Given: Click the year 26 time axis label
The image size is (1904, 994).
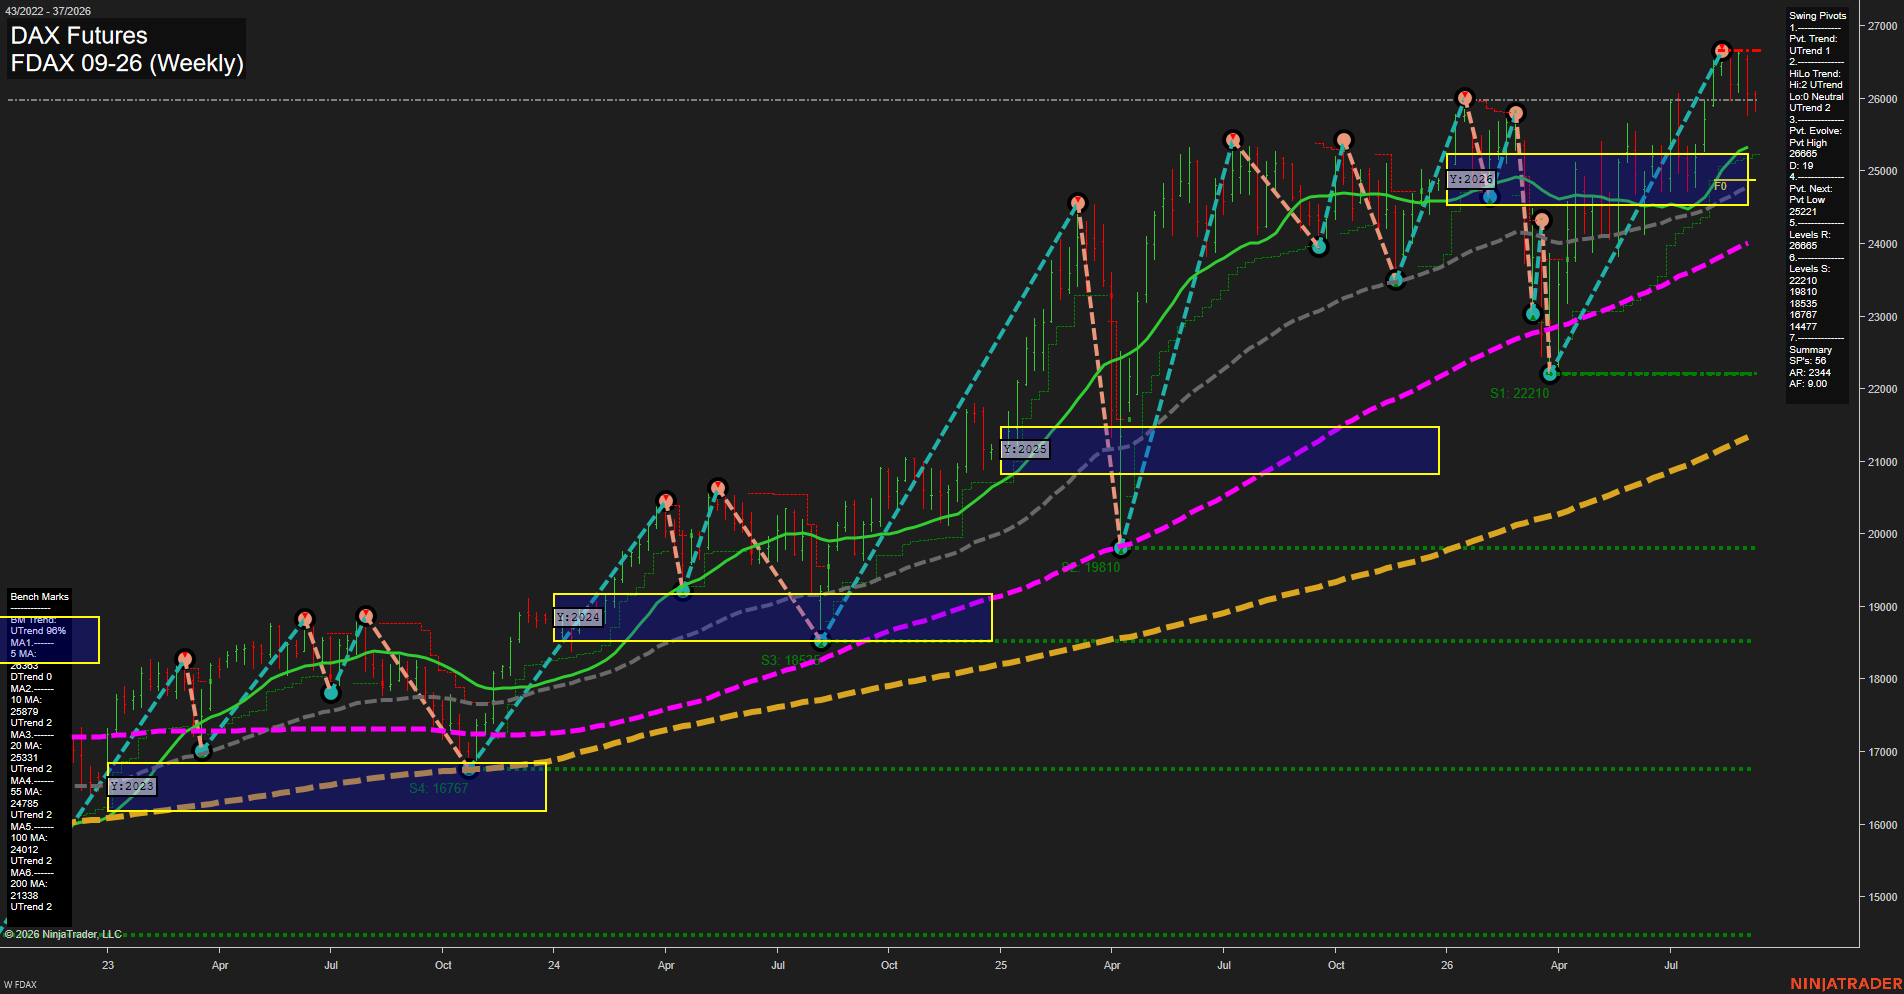Looking at the screenshot, I should click(1447, 965).
